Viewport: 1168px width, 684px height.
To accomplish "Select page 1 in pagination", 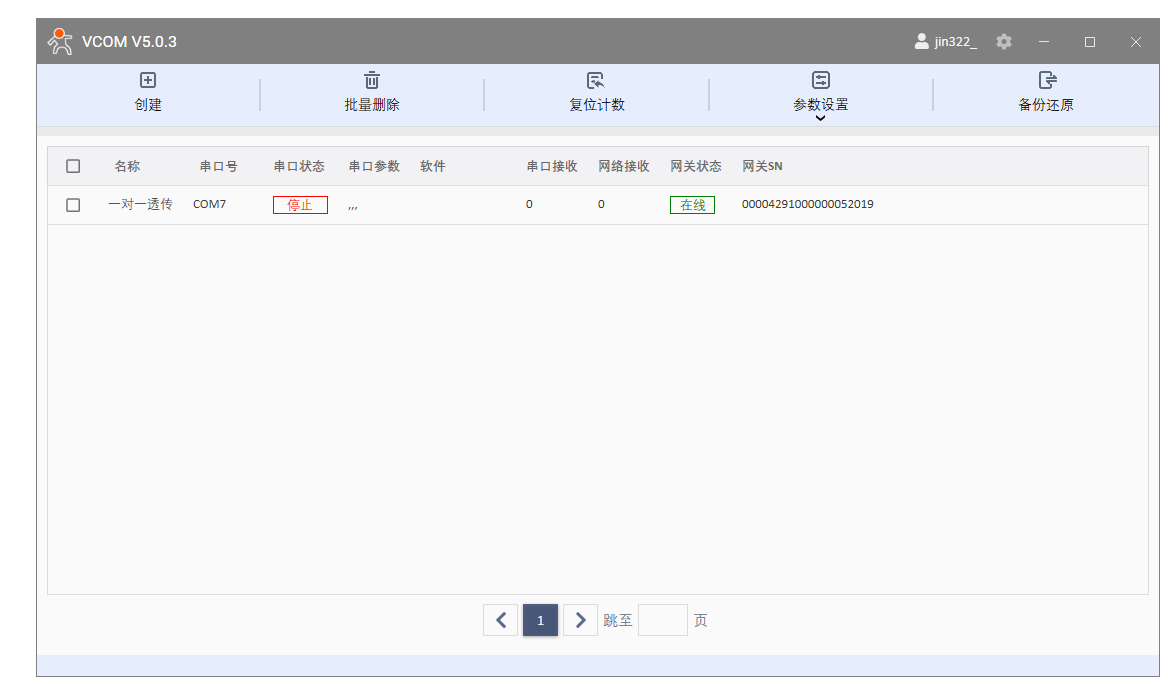I will click(x=540, y=620).
